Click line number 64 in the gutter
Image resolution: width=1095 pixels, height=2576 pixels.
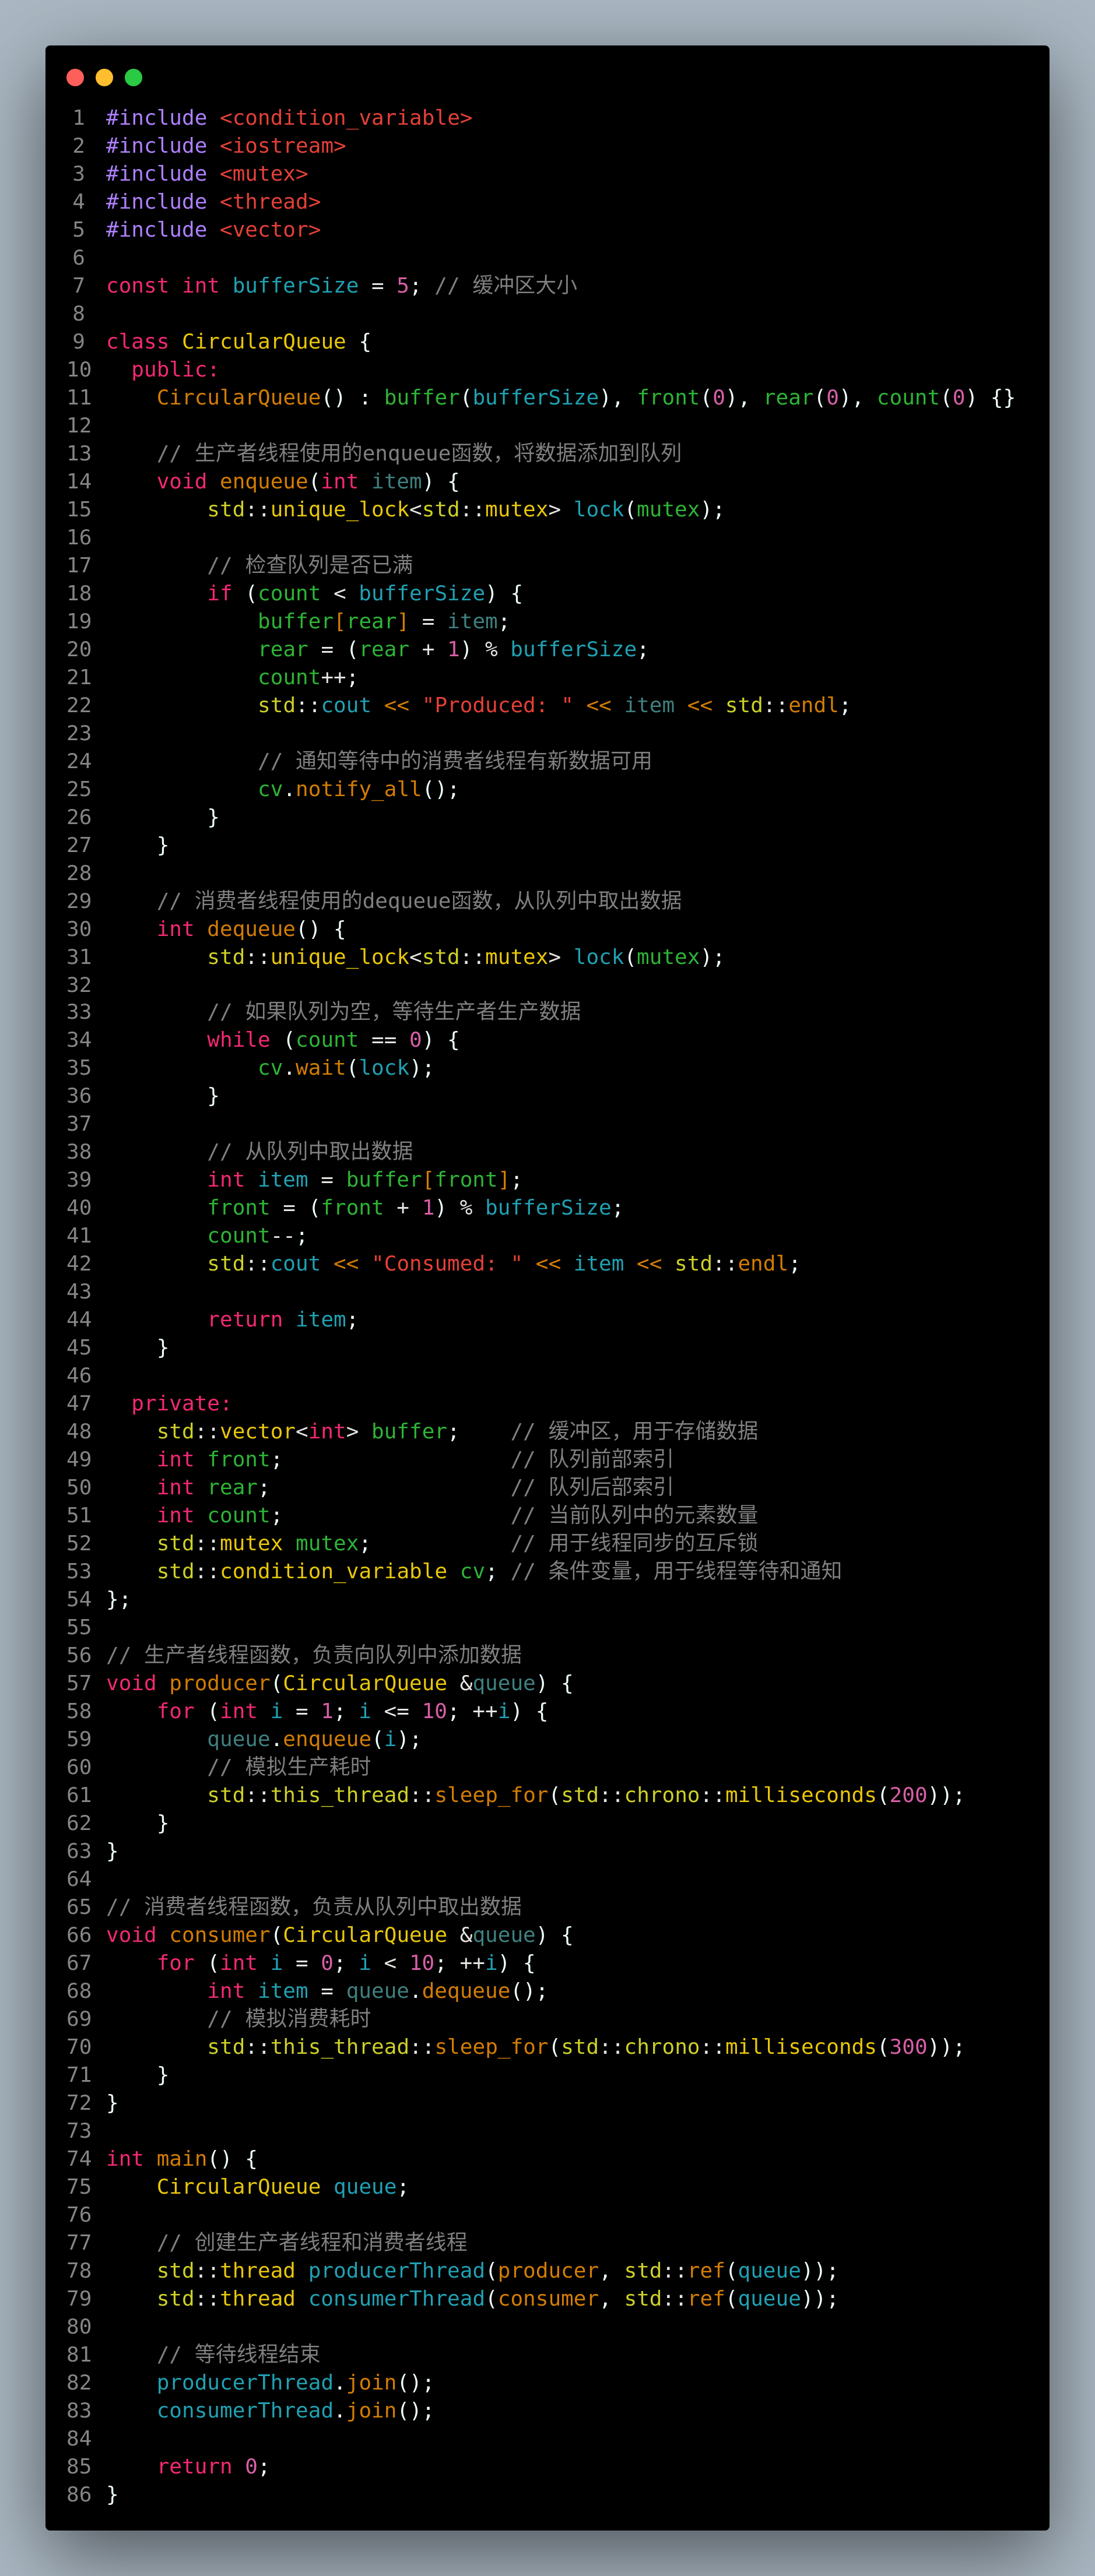coord(79,1881)
